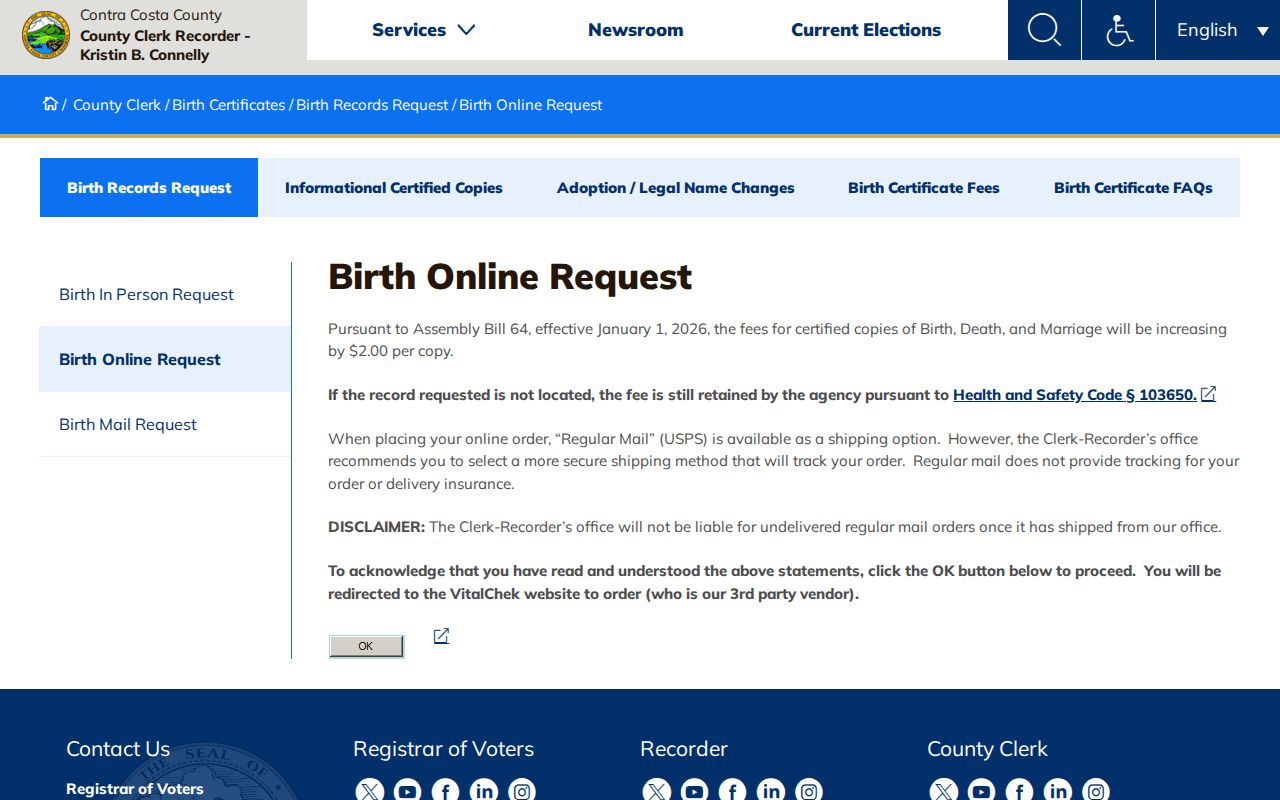Open Registrar of Voters LinkedIn icon

click(484, 791)
